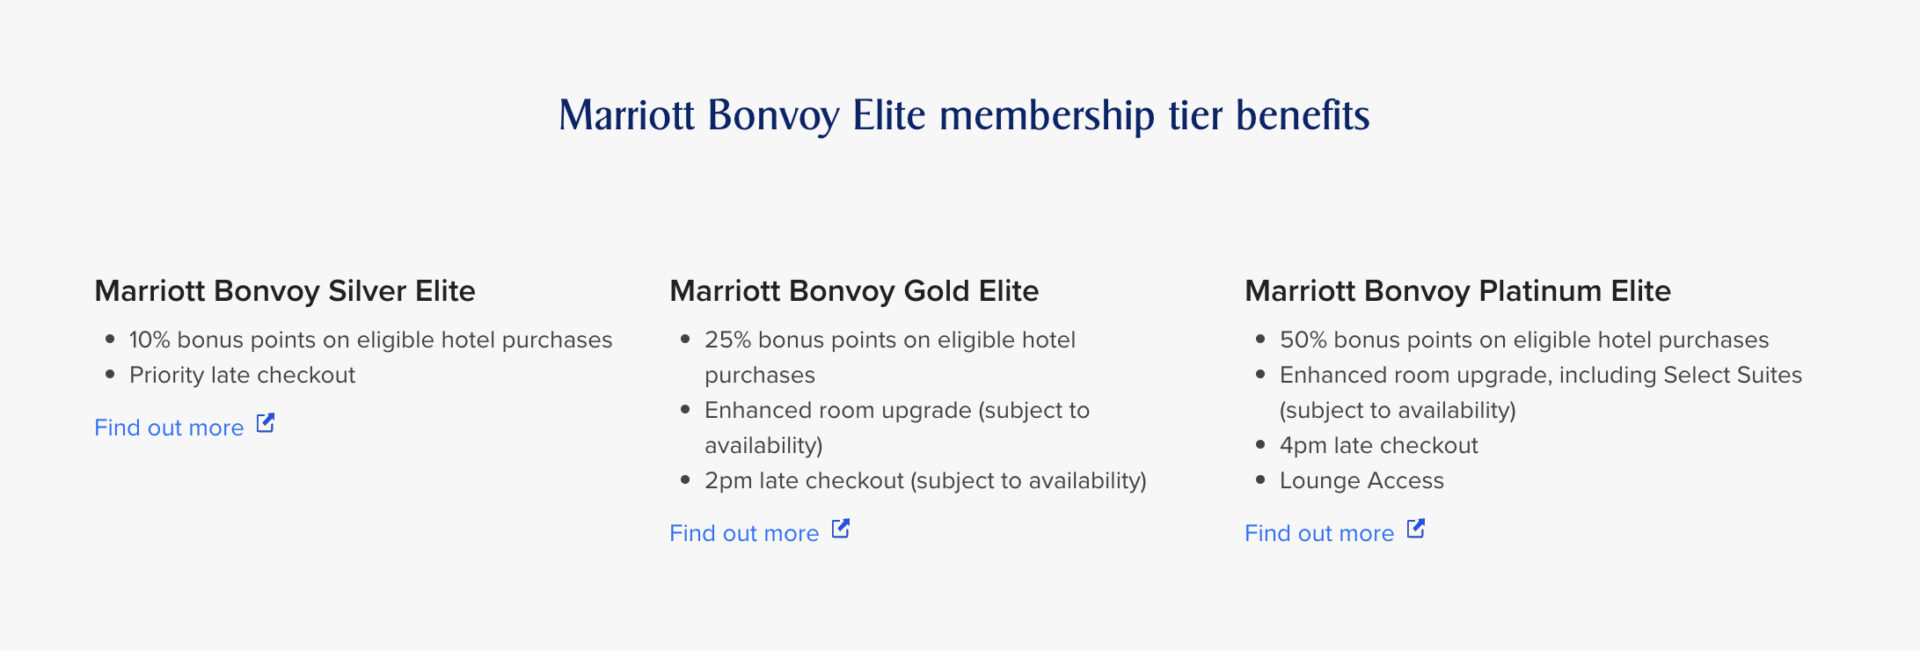Open Gold Elite's Find out more link
Viewport: 1920px width, 651px height.
pos(744,532)
